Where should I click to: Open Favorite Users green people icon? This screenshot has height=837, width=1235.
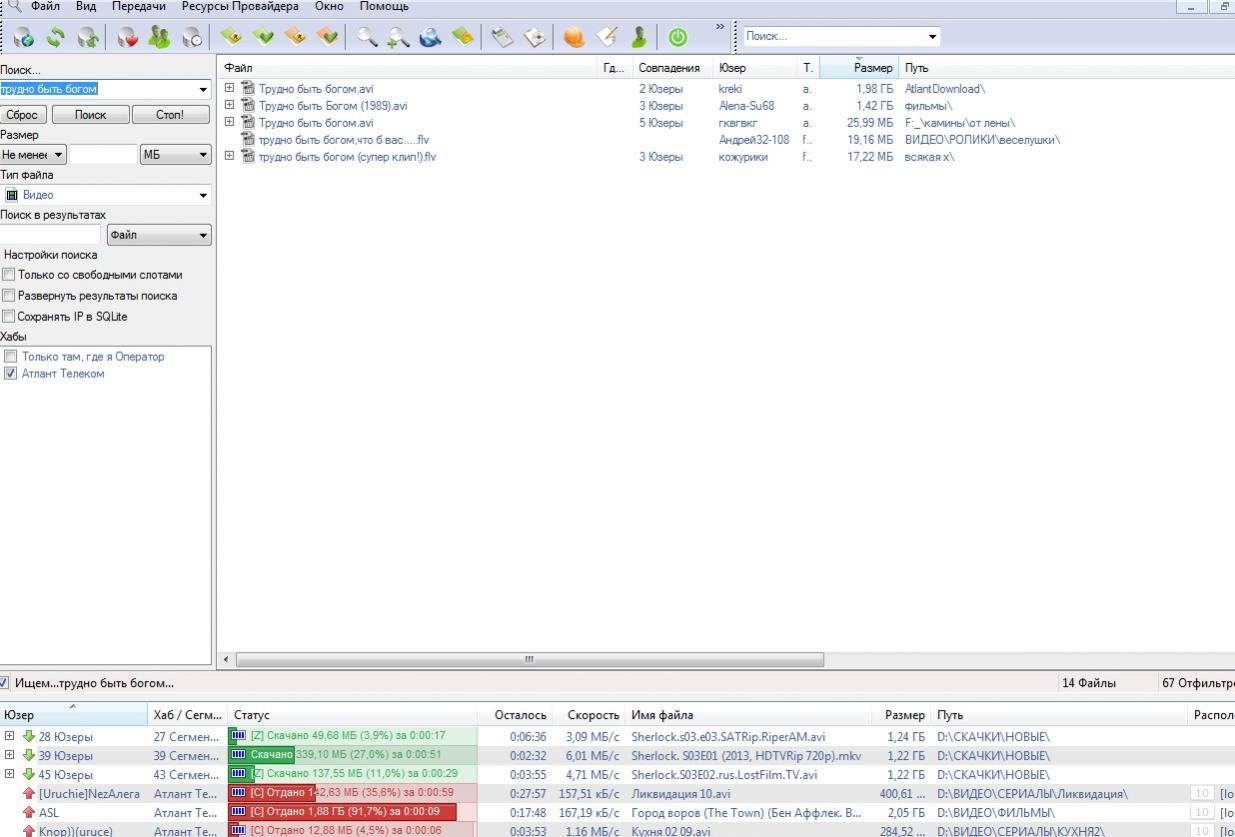click(x=159, y=37)
